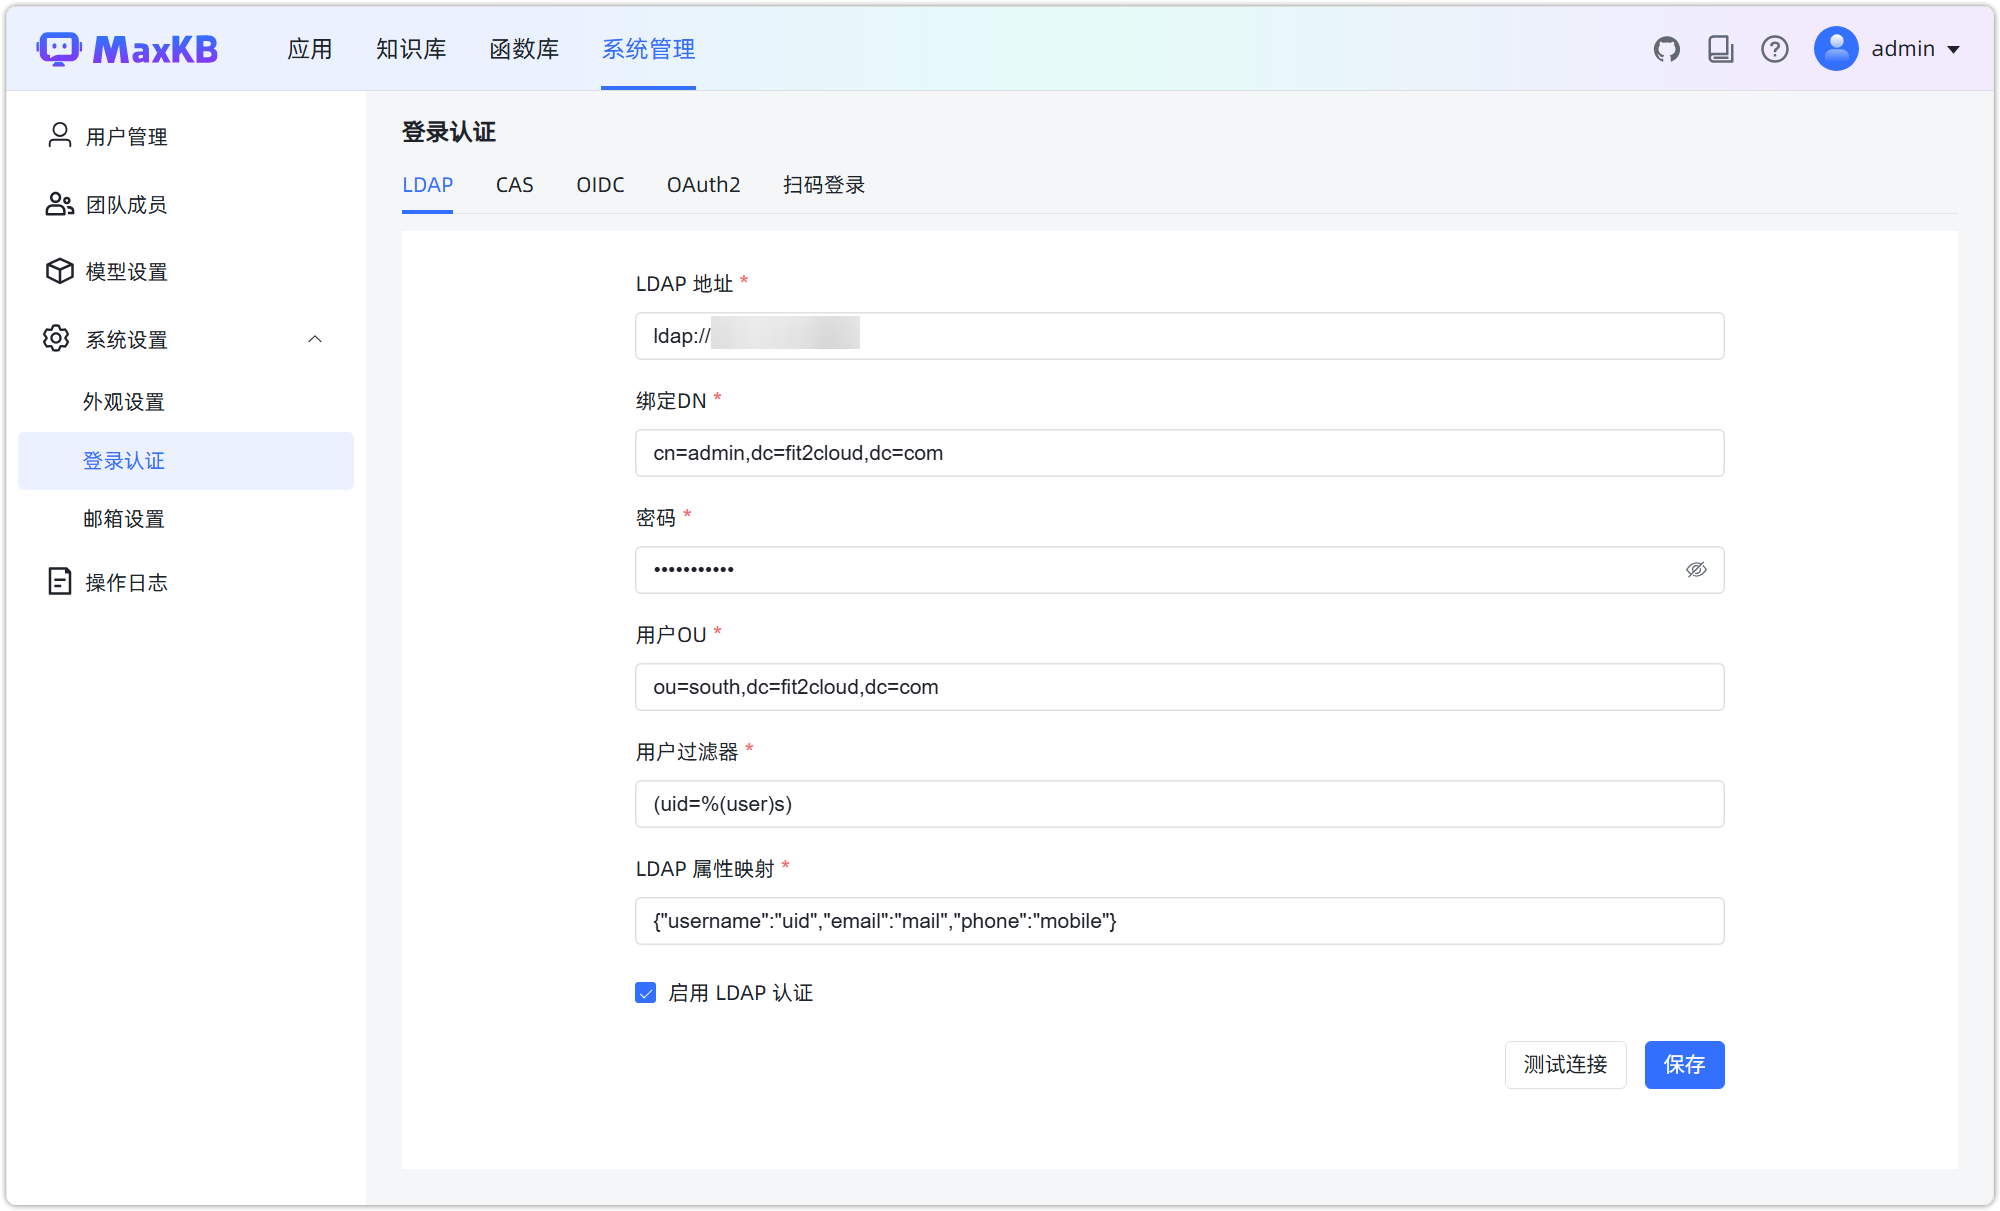Open 团队成员 from the sidebar

pos(123,204)
